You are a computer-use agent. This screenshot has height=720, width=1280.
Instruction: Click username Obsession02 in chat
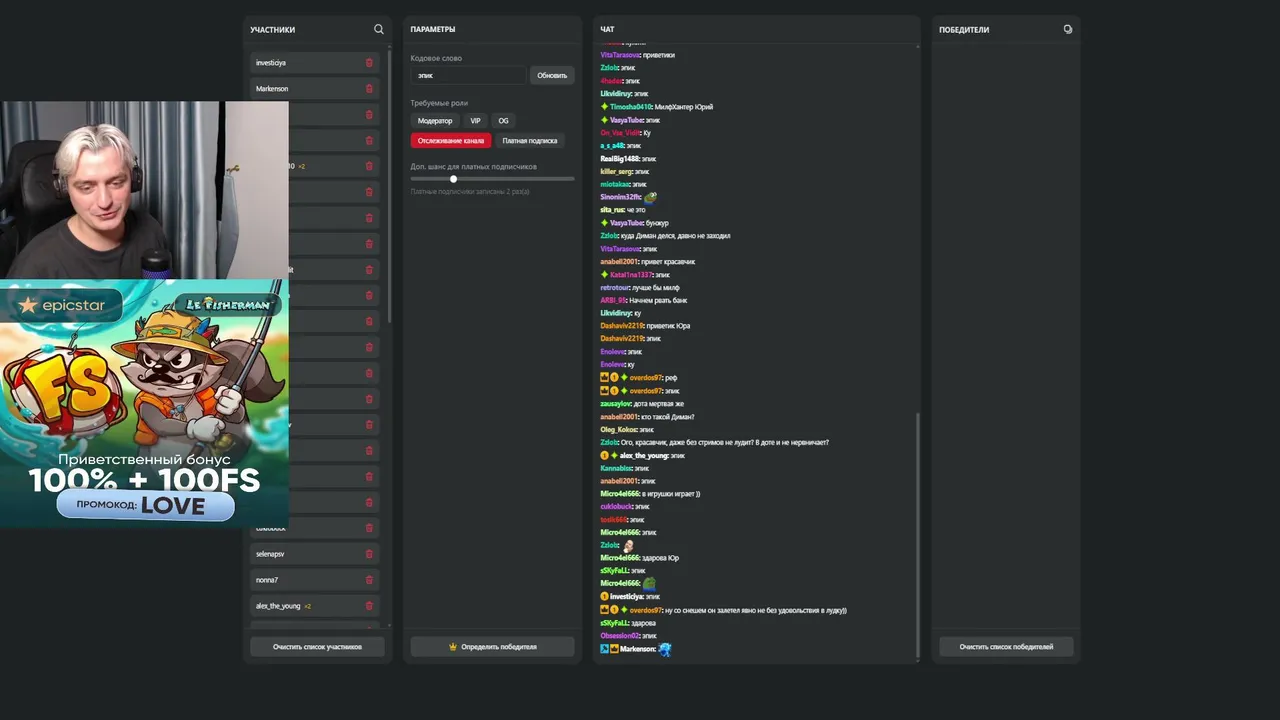pyautogui.click(x=620, y=636)
